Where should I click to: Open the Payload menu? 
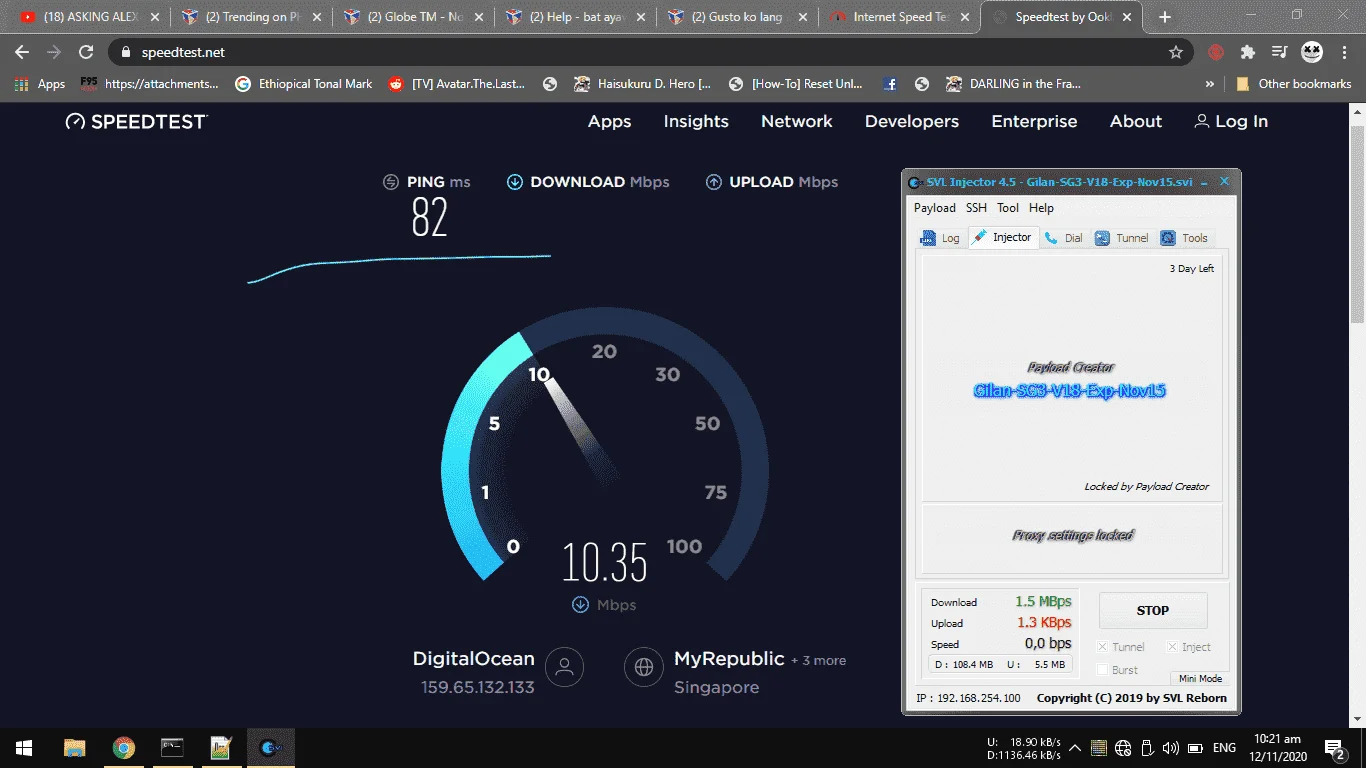pos(935,208)
